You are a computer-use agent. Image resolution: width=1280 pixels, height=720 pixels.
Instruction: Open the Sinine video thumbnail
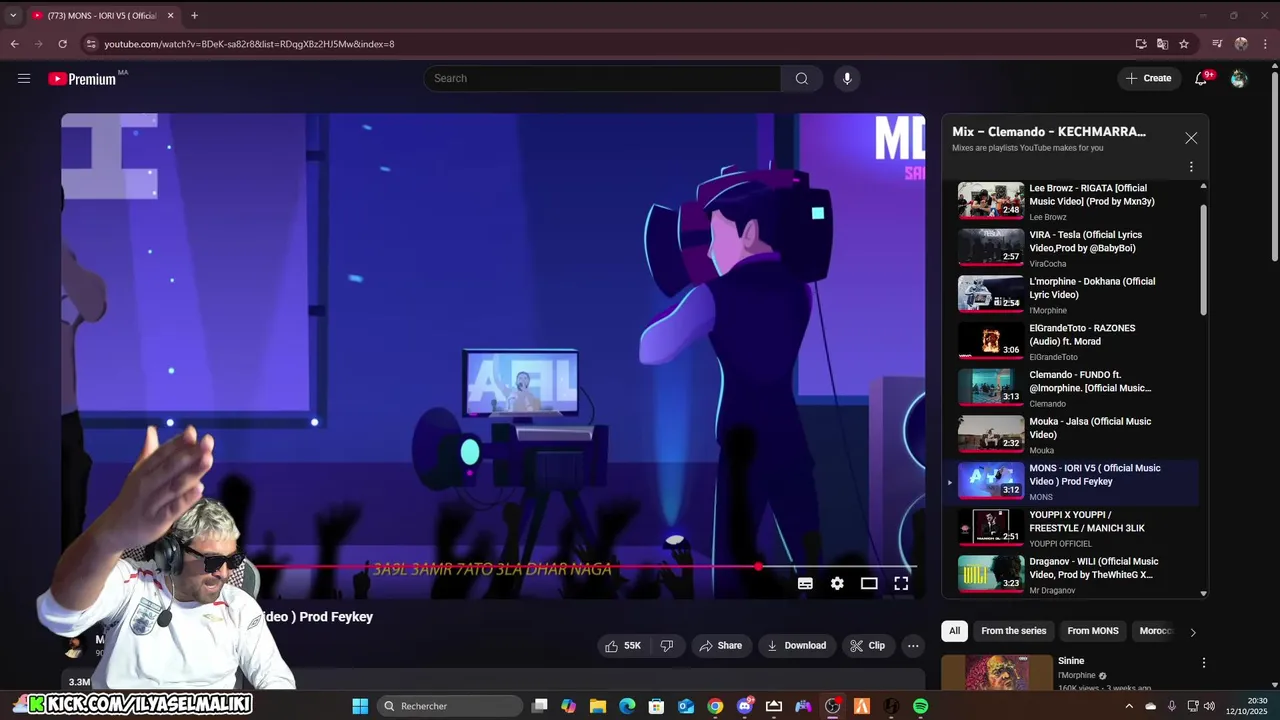pos(997,673)
